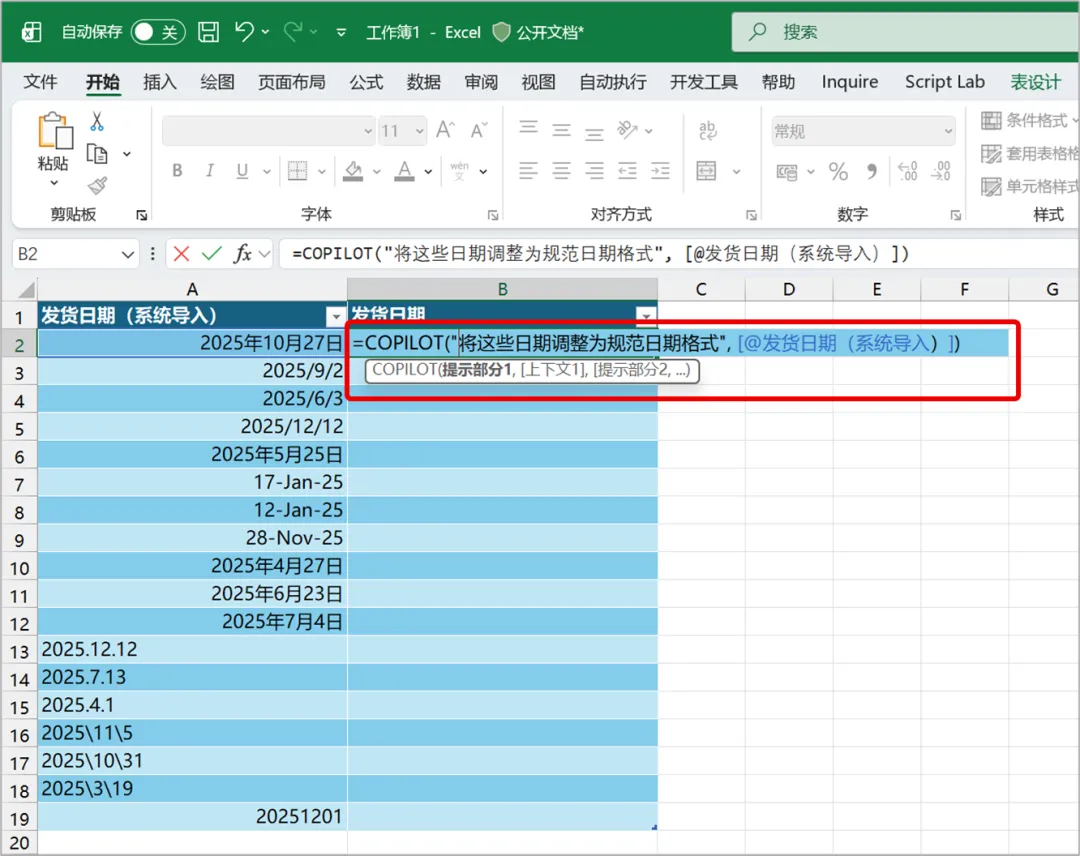Click the Center alignment icon

click(561, 170)
